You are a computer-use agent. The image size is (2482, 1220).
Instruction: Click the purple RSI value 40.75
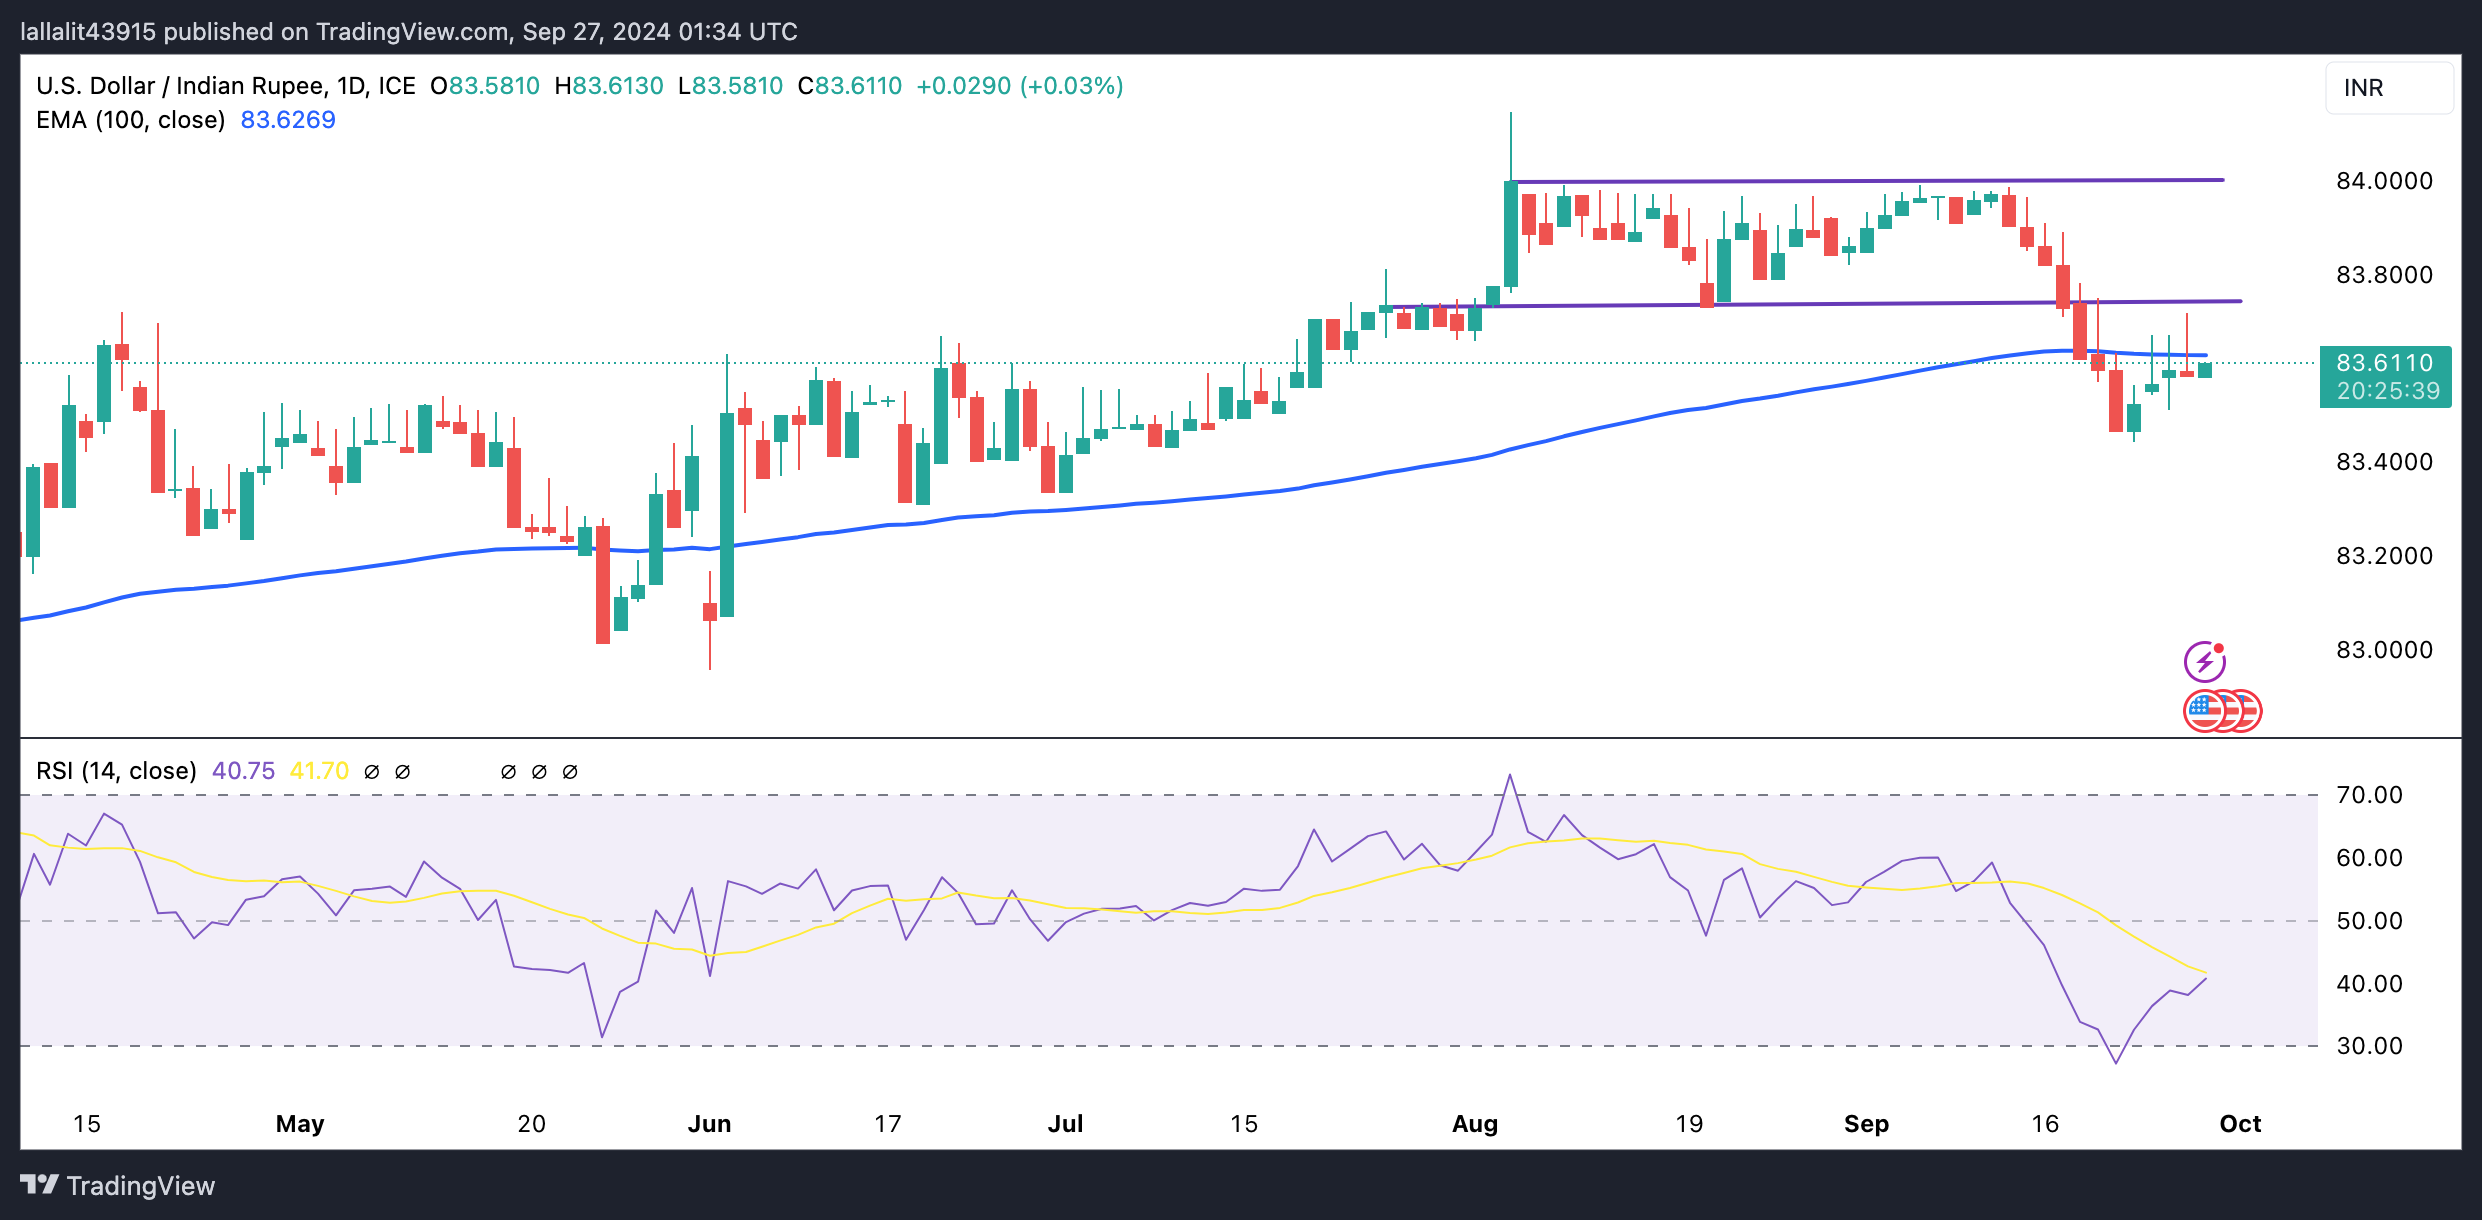pyautogui.click(x=243, y=771)
